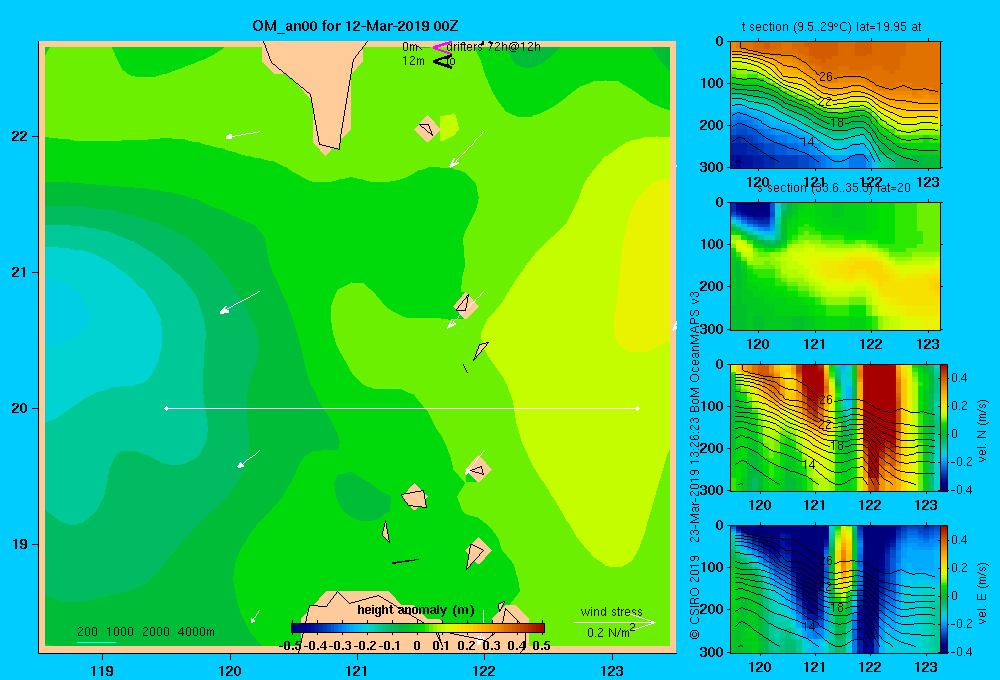The width and height of the screenshot is (1000, 680).
Task: Click the right endpoint of white section line
Action: click(x=638, y=408)
